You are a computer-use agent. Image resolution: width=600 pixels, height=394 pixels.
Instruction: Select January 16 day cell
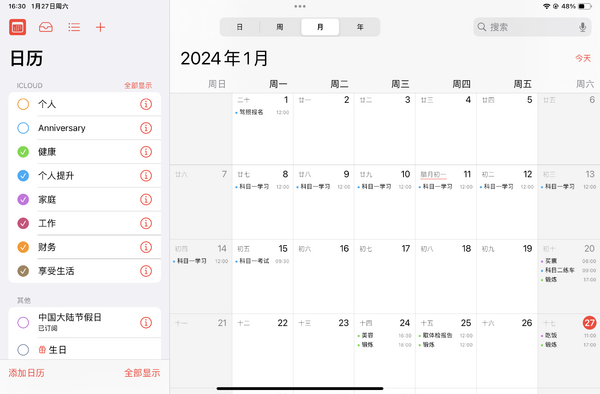click(324, 277)
